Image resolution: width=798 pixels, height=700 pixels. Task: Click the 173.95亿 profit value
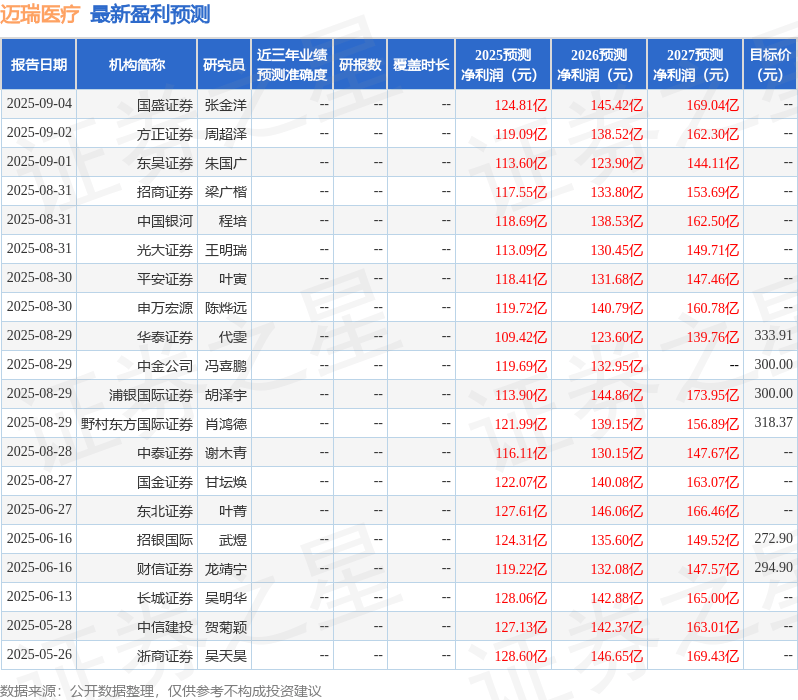[713, 396]
